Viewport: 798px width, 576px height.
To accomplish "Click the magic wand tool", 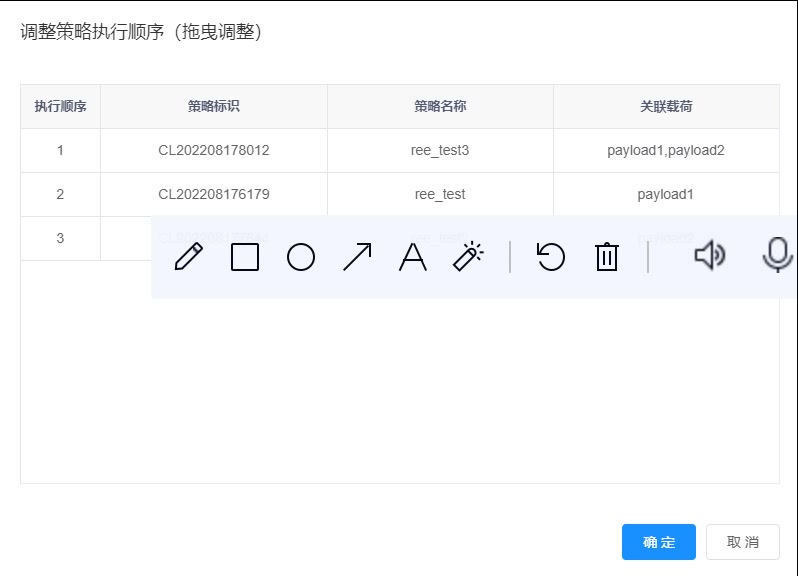I will [468, 257].
